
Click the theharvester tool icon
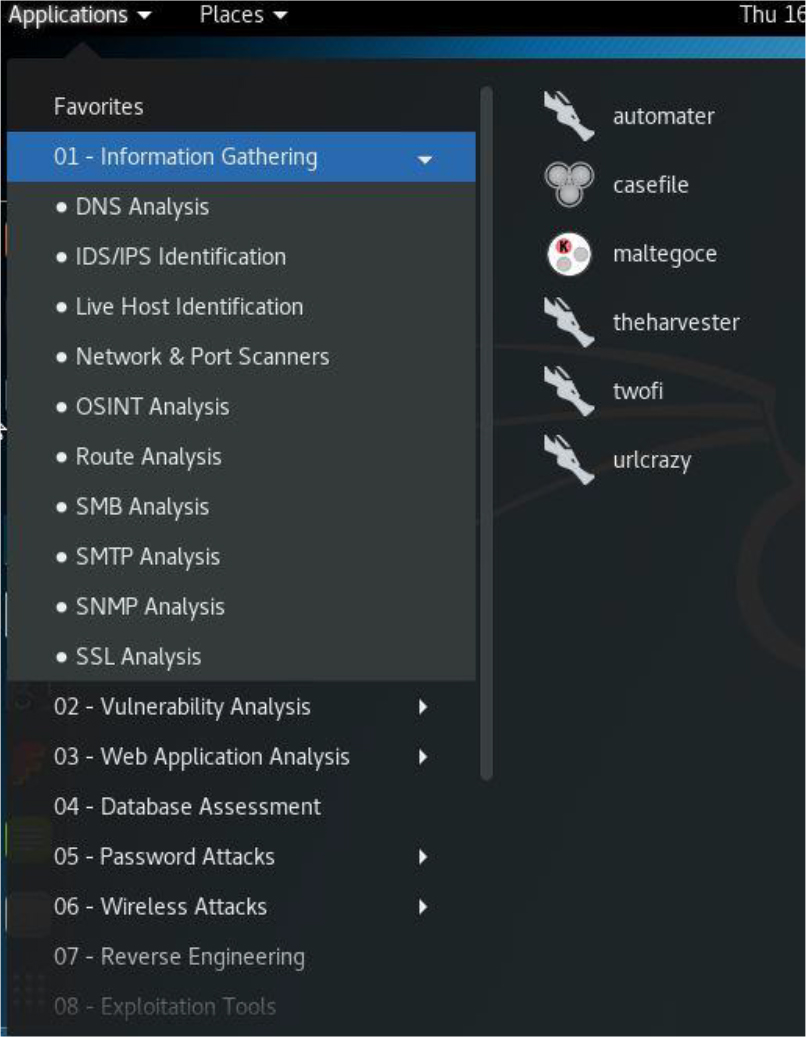pyautogui.click(x=569, y=323)
